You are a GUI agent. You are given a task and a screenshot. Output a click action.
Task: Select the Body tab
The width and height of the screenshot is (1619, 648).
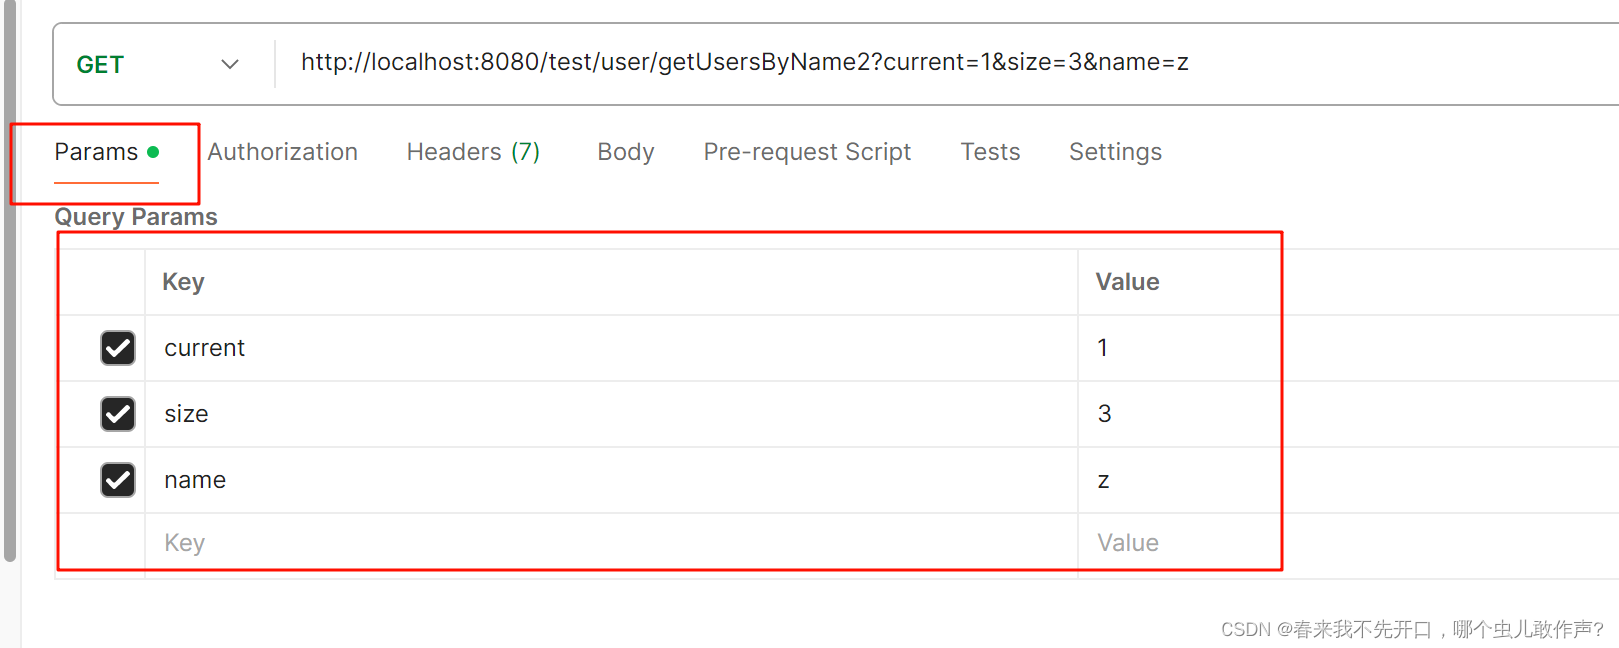(x=625, y=151)
